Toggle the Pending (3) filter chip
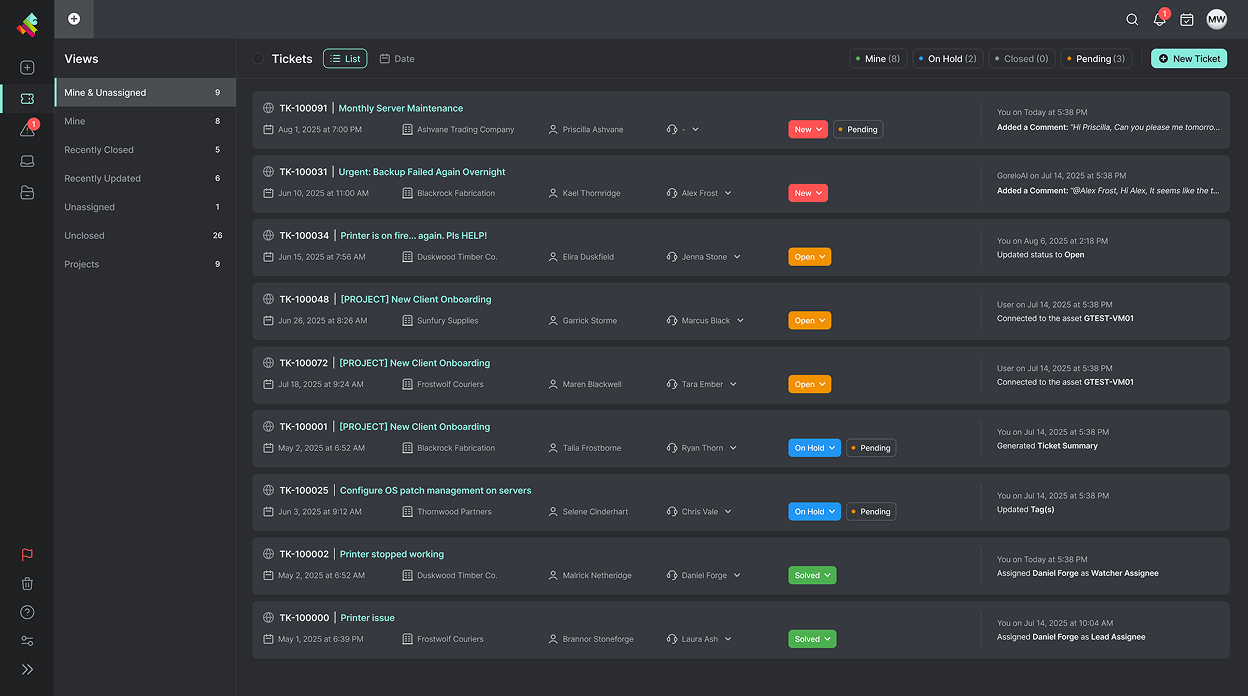The width and height of the screenshot is (1248, 696). click(x=1096, y=59)
